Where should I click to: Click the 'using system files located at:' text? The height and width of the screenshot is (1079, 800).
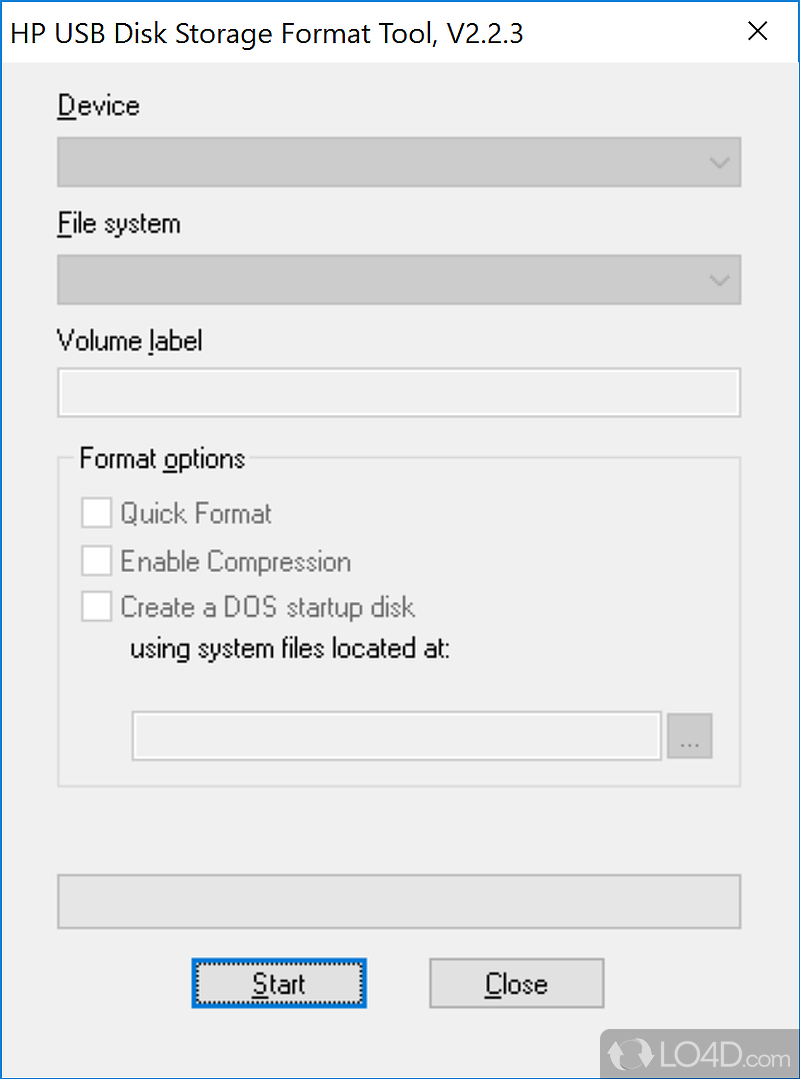tap(290, 648)
